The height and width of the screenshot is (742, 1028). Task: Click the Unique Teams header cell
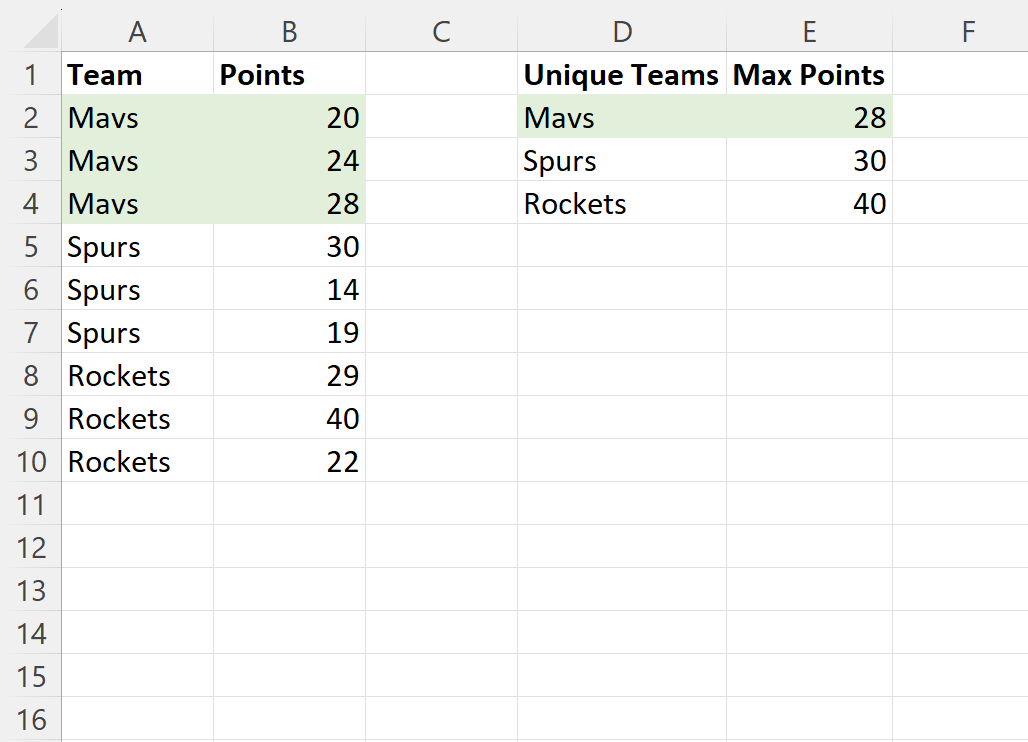[622, 75]
